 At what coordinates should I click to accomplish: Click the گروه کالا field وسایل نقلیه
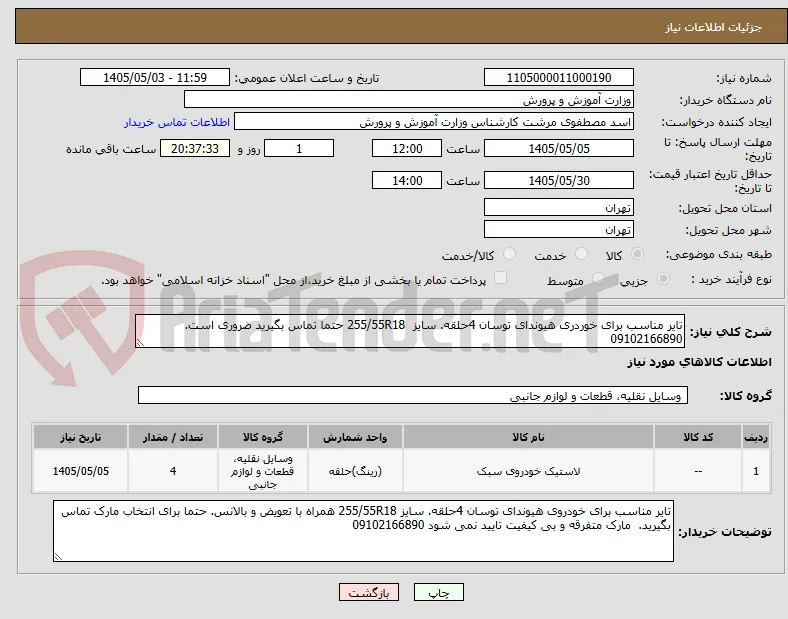pyautogui.click(x=413, y=395)
